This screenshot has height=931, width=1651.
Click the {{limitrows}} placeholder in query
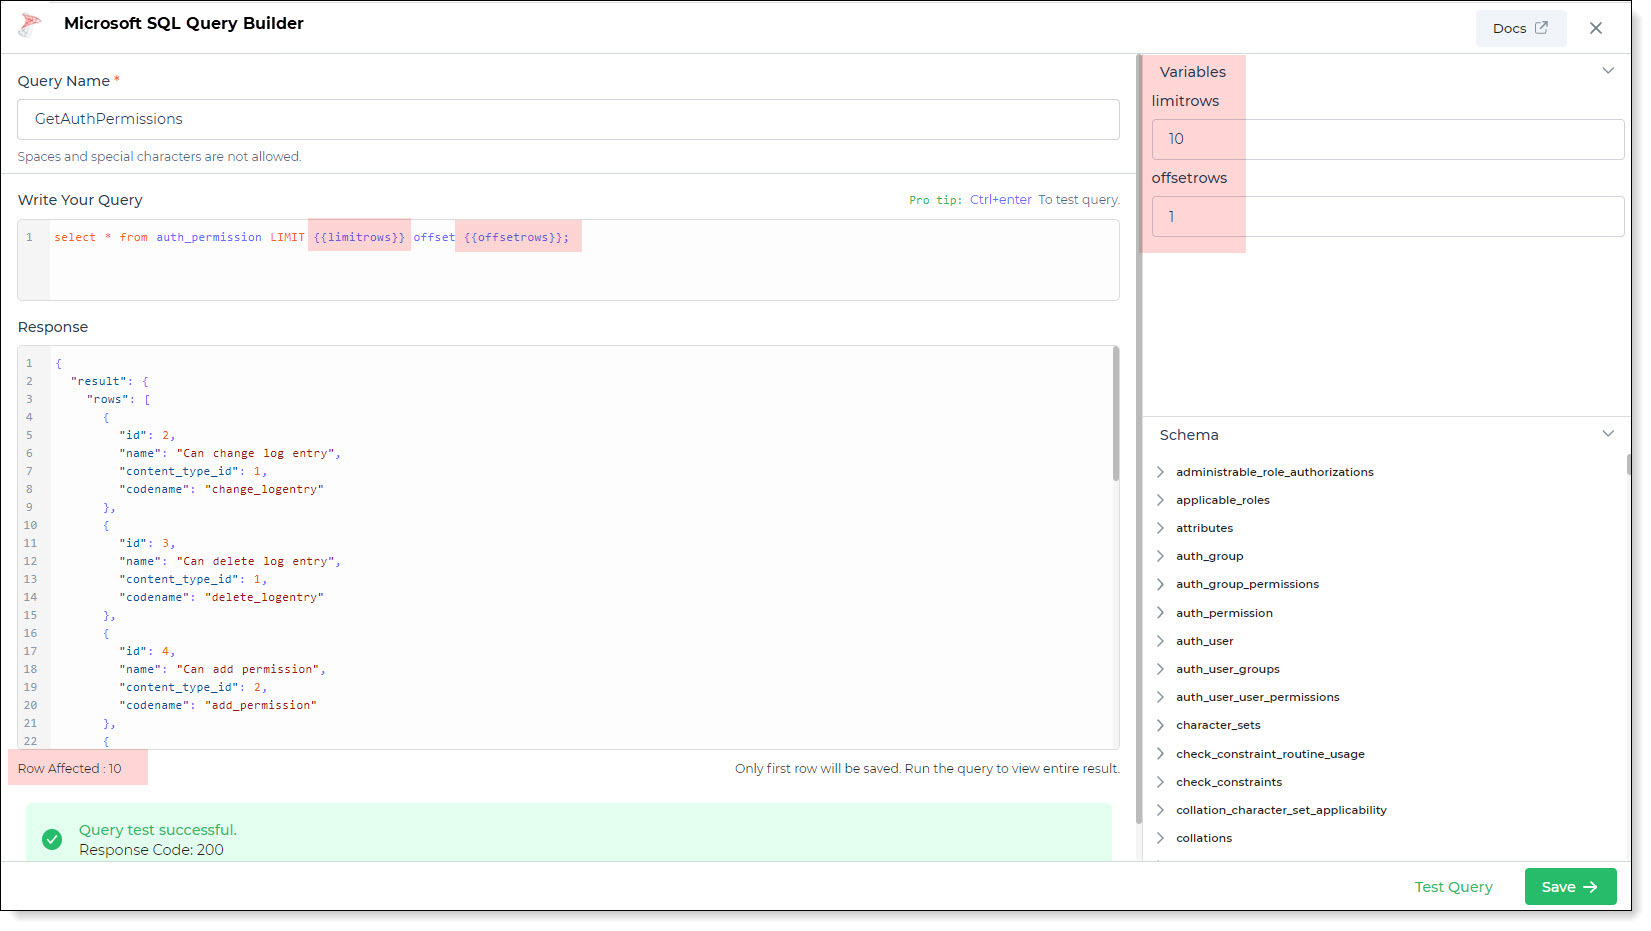click(359, 237)
